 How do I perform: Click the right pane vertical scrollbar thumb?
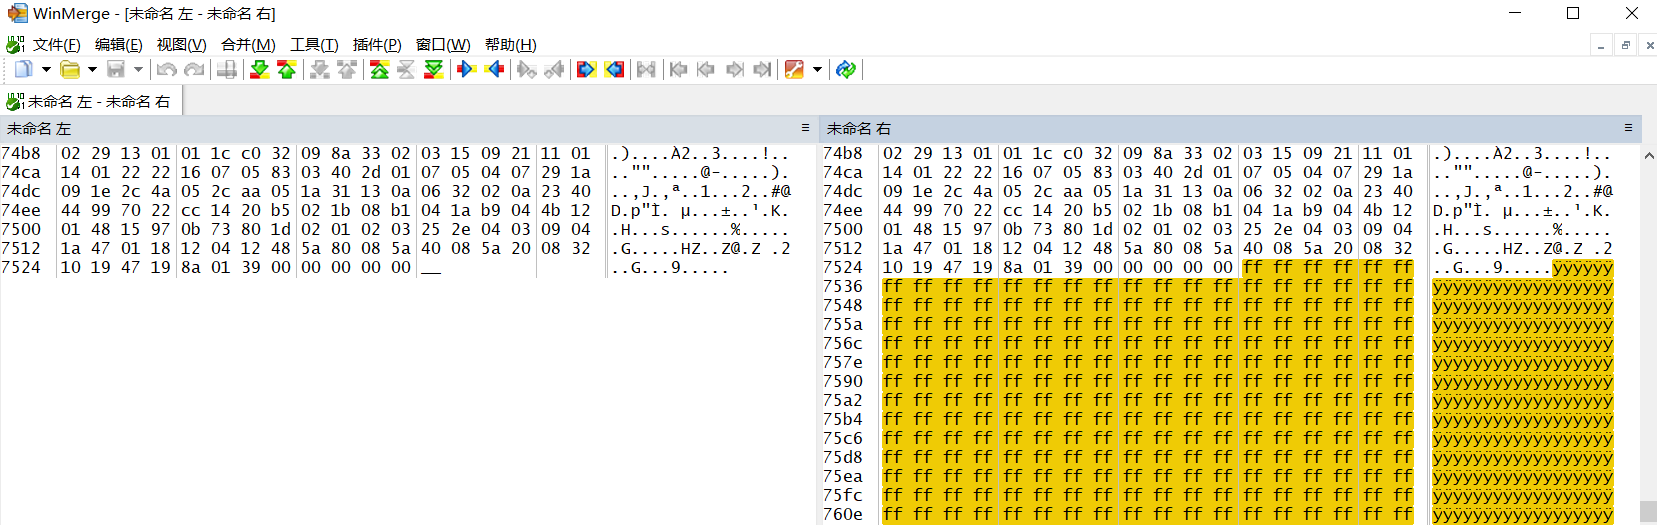tap(1648, 511)
